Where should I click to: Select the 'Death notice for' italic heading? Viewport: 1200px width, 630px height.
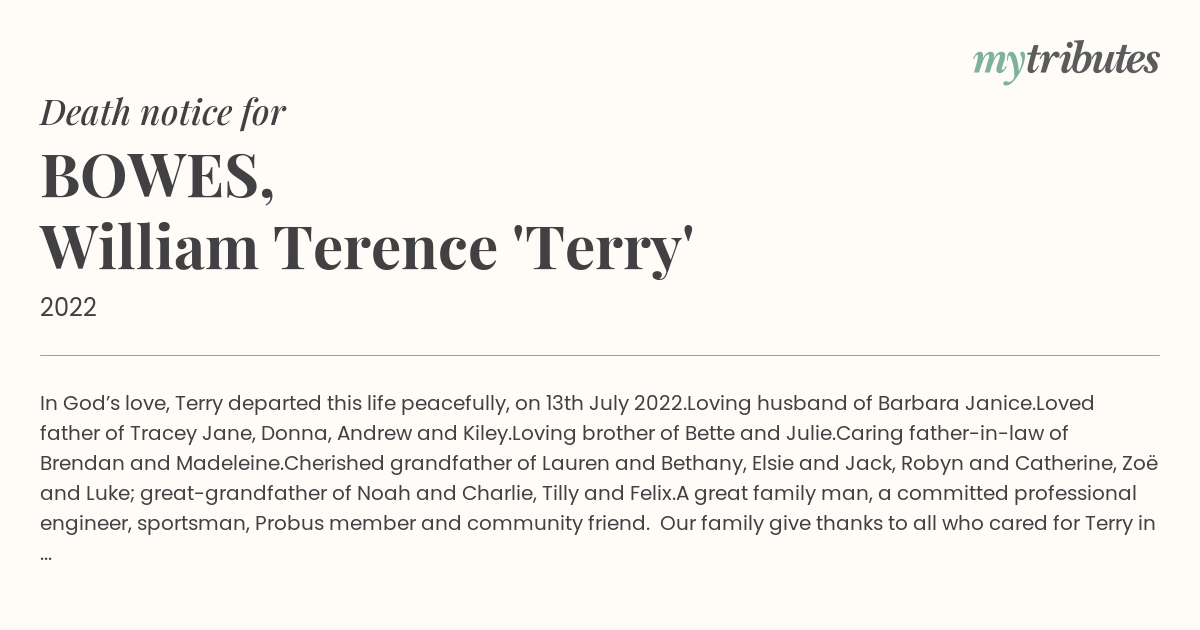(x=163, y=113)
